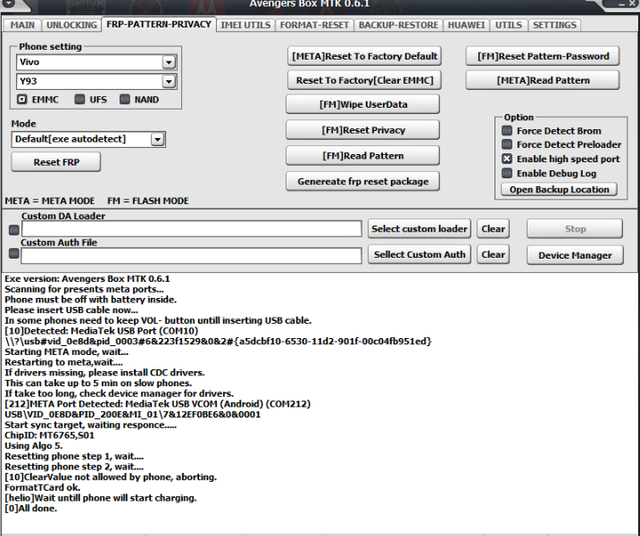The width and height of the screenshot is (640, 536).
Task: Click the Reset FRP button
Action: [x=56, y=162]
